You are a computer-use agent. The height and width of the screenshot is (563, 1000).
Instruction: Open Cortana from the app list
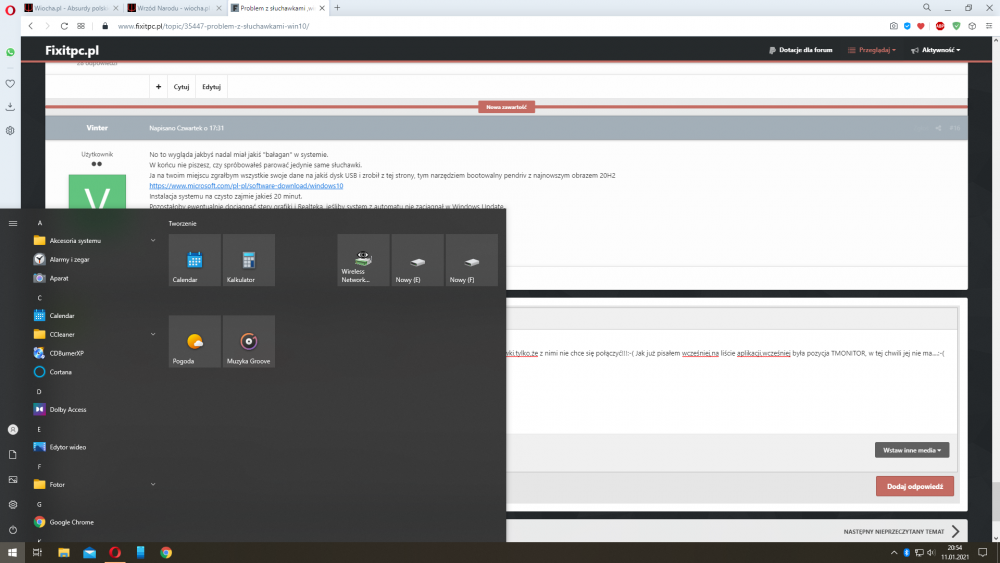(60, 371)
